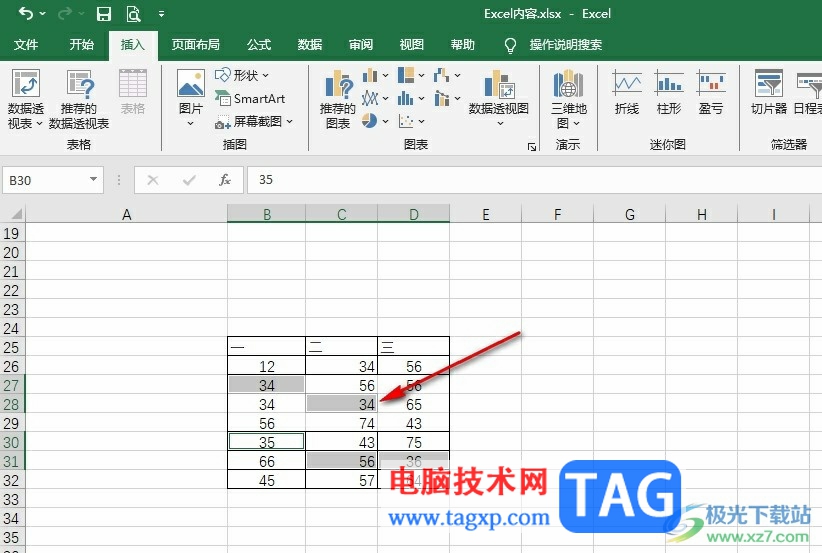
Task: Click cell B26 containing 12
Action: point(266,366)
